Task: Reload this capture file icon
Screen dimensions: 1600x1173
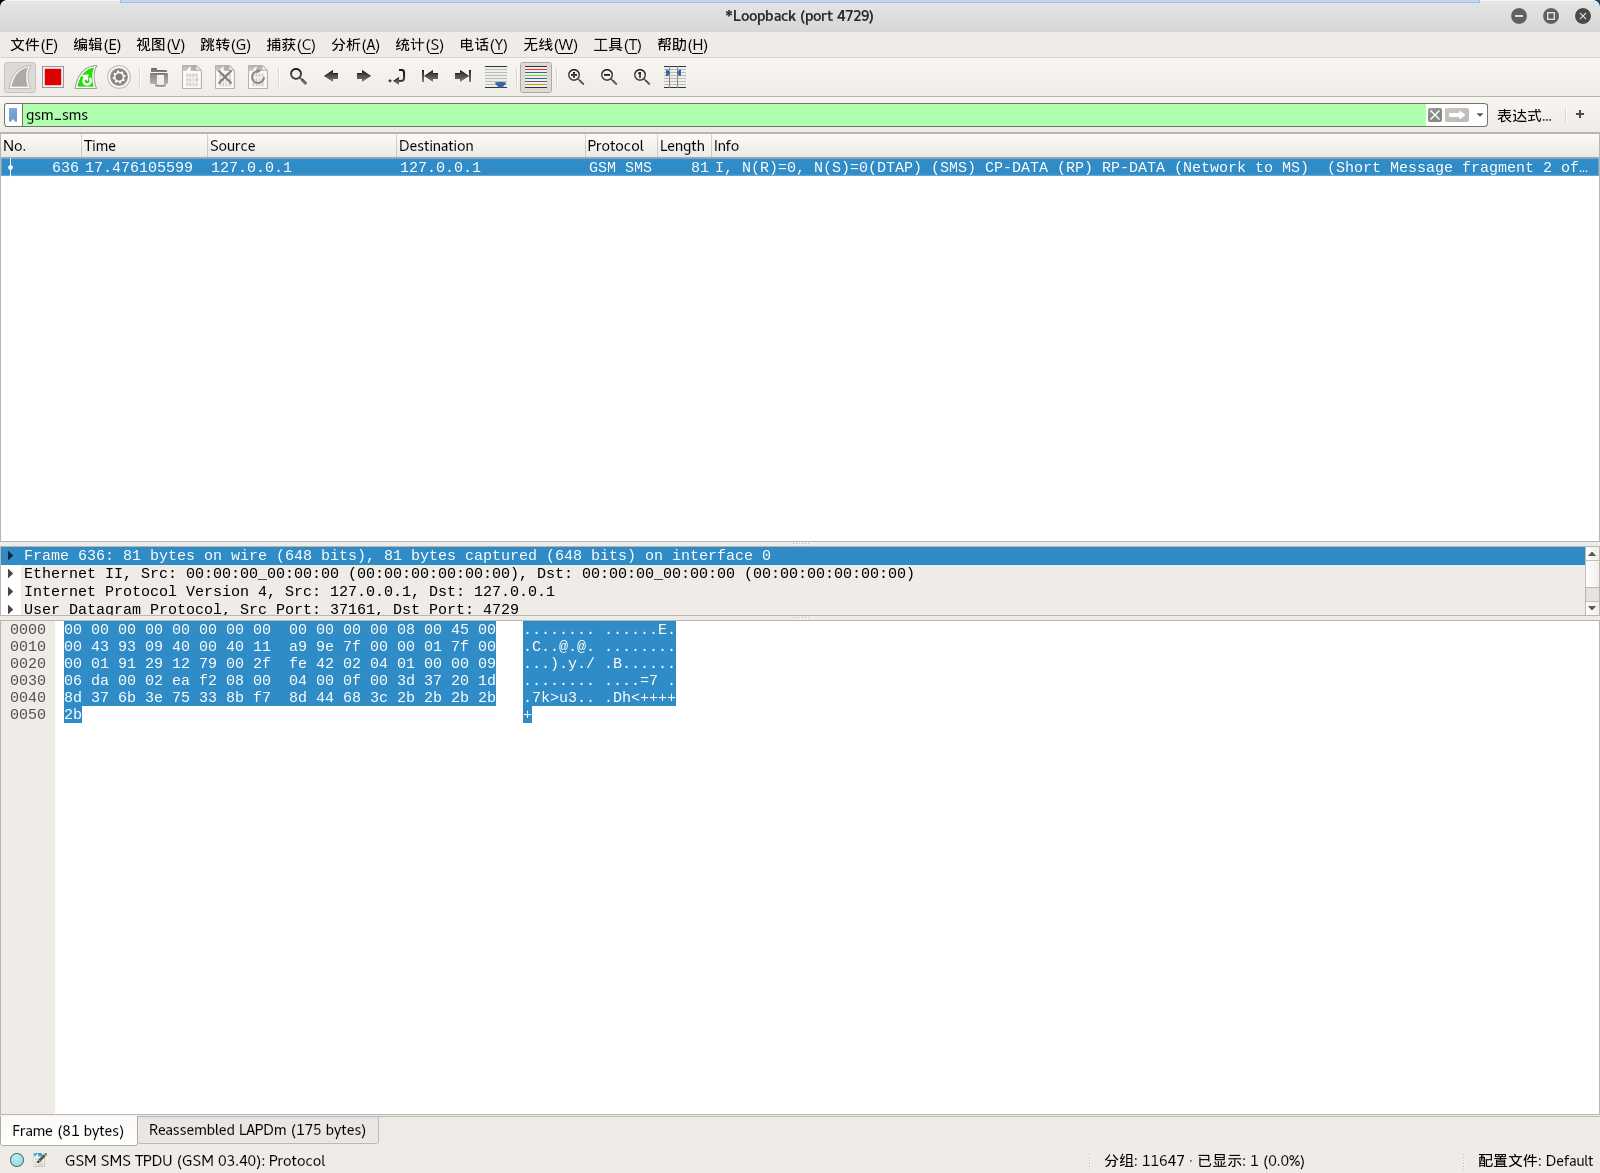Action: (x=258, y=77)
